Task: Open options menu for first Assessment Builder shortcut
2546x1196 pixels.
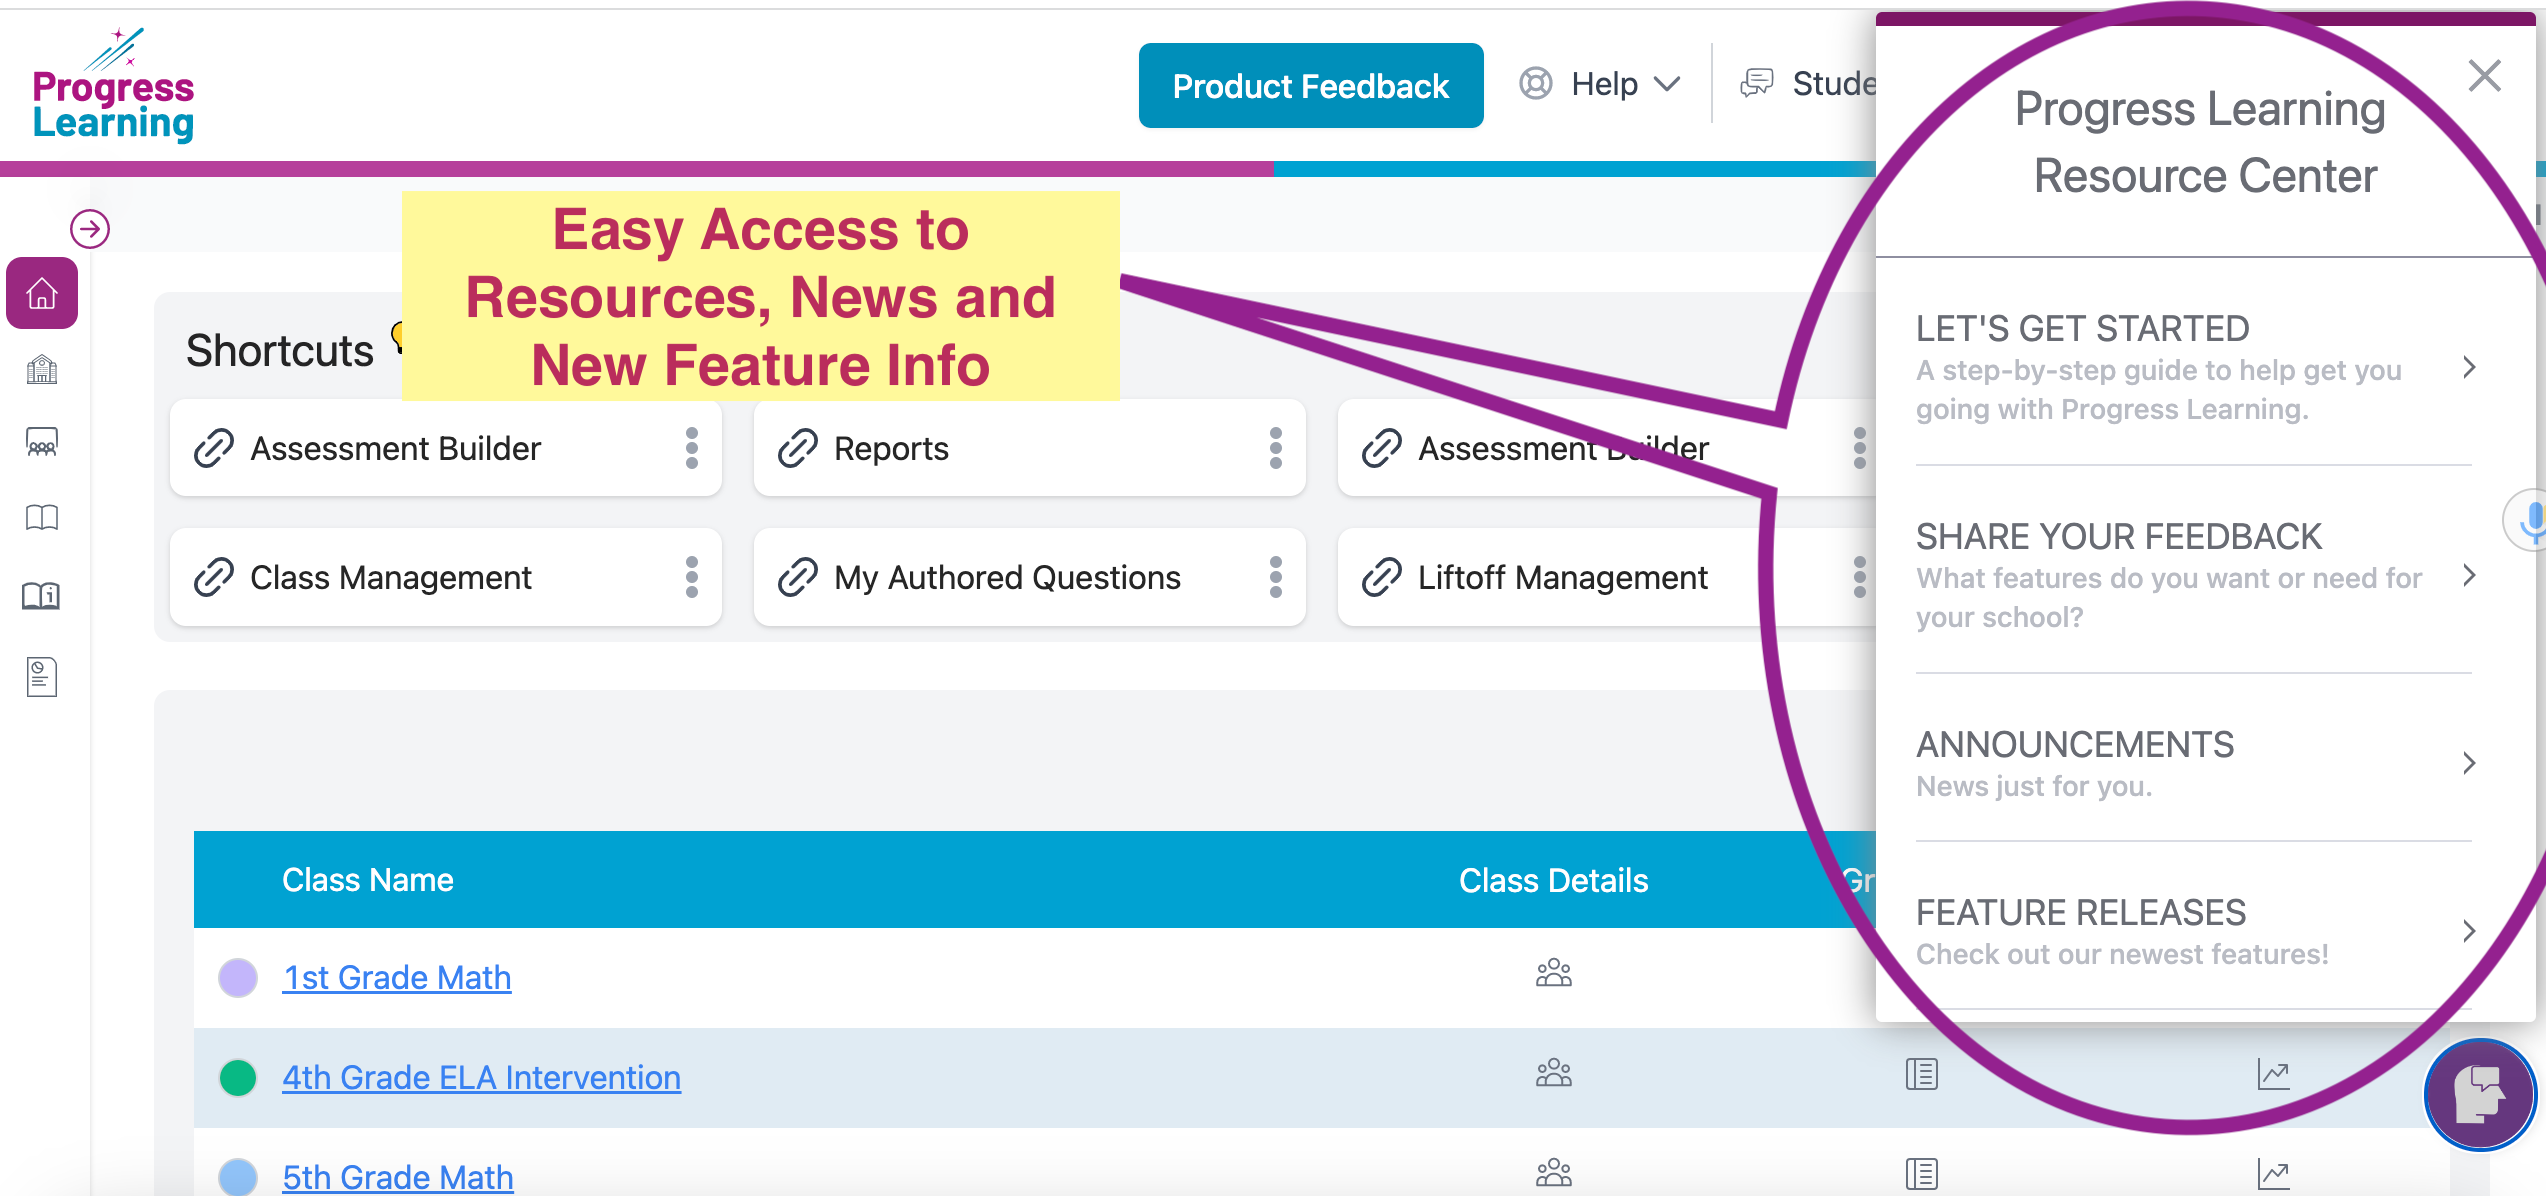Action: 691,448
